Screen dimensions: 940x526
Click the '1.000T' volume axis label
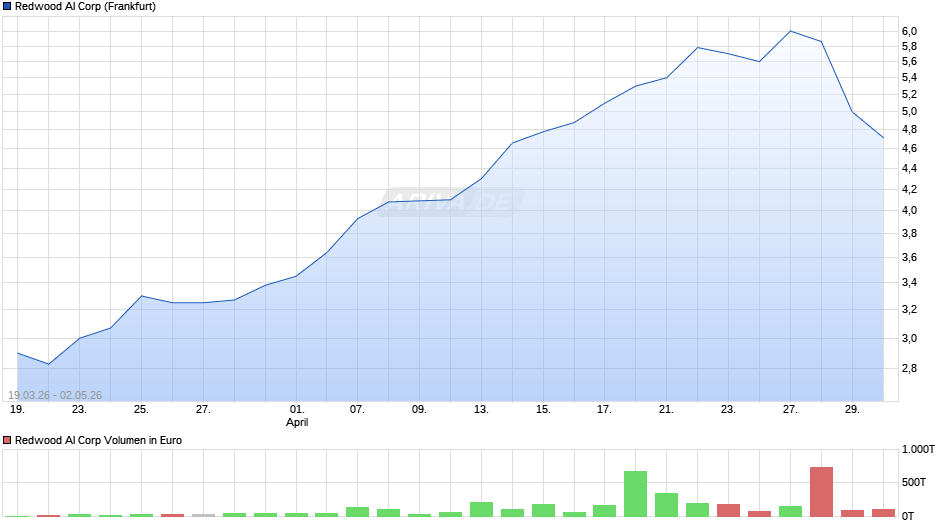918,449
